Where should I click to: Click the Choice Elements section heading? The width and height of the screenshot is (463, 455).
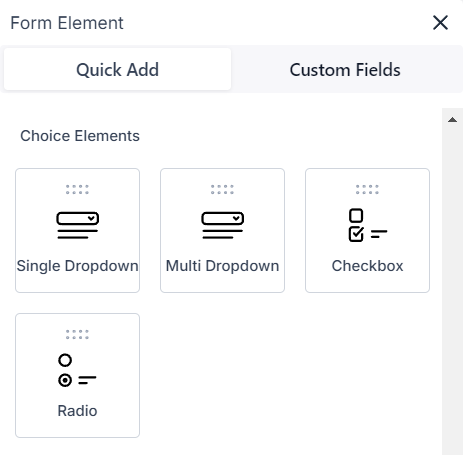pos(80,136)
